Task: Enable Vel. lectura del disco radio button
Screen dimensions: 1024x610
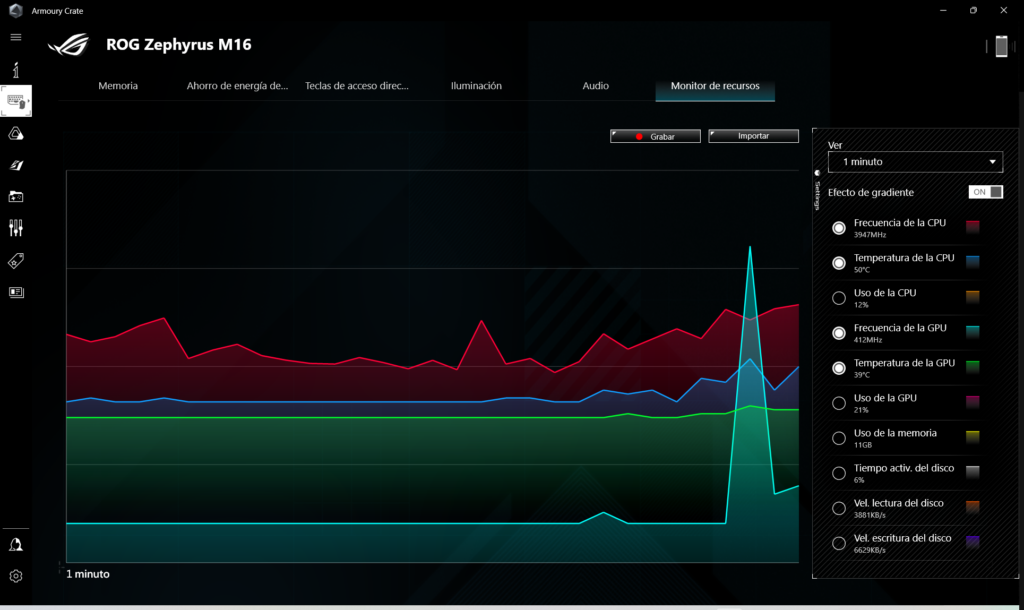Action: [839, 508]
